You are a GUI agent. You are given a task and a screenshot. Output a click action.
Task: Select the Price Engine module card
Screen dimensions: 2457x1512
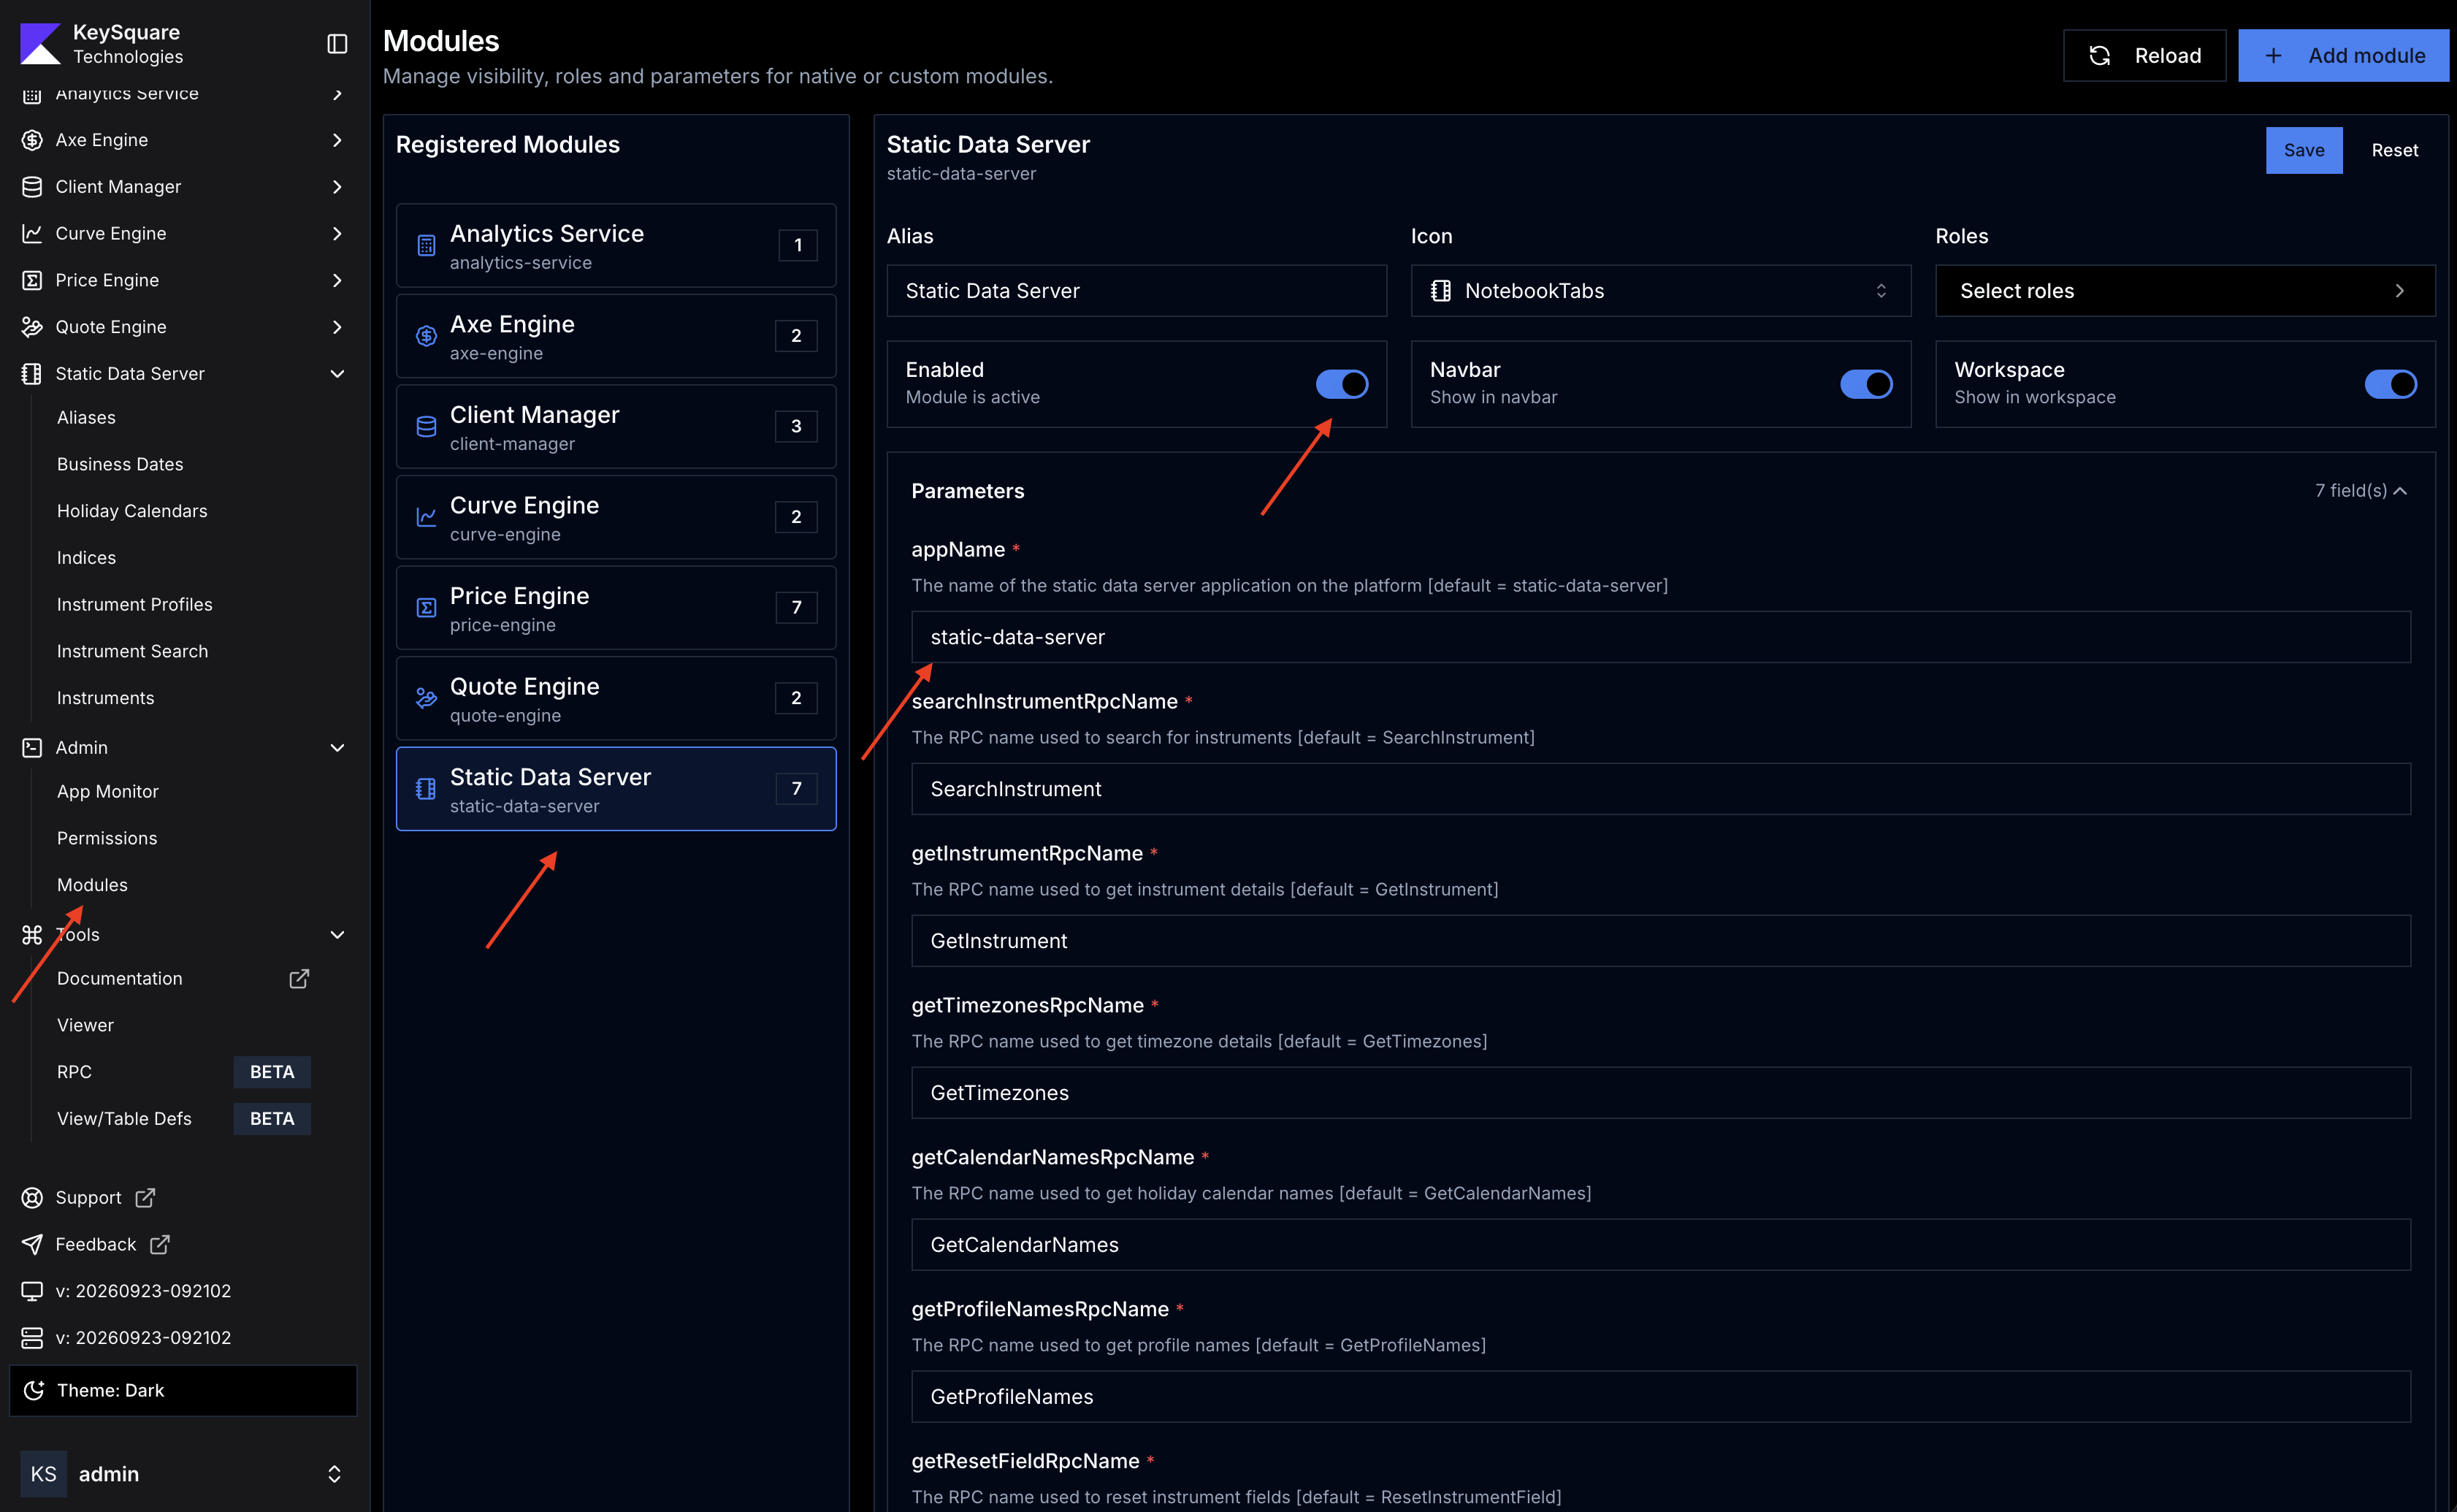coord(616,608)
